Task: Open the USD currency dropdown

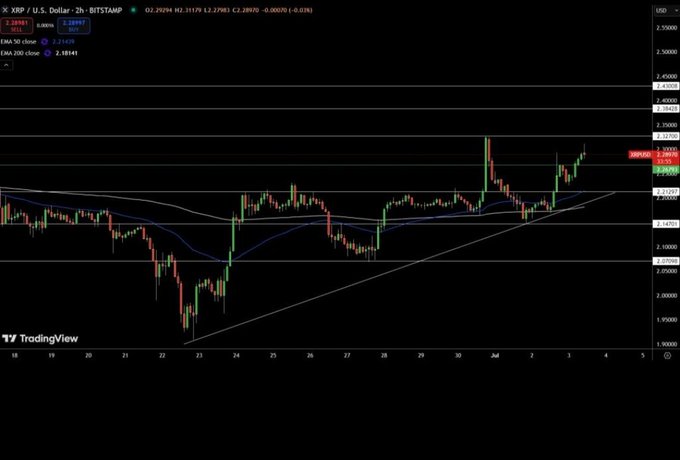Action: tap(666, 10)
